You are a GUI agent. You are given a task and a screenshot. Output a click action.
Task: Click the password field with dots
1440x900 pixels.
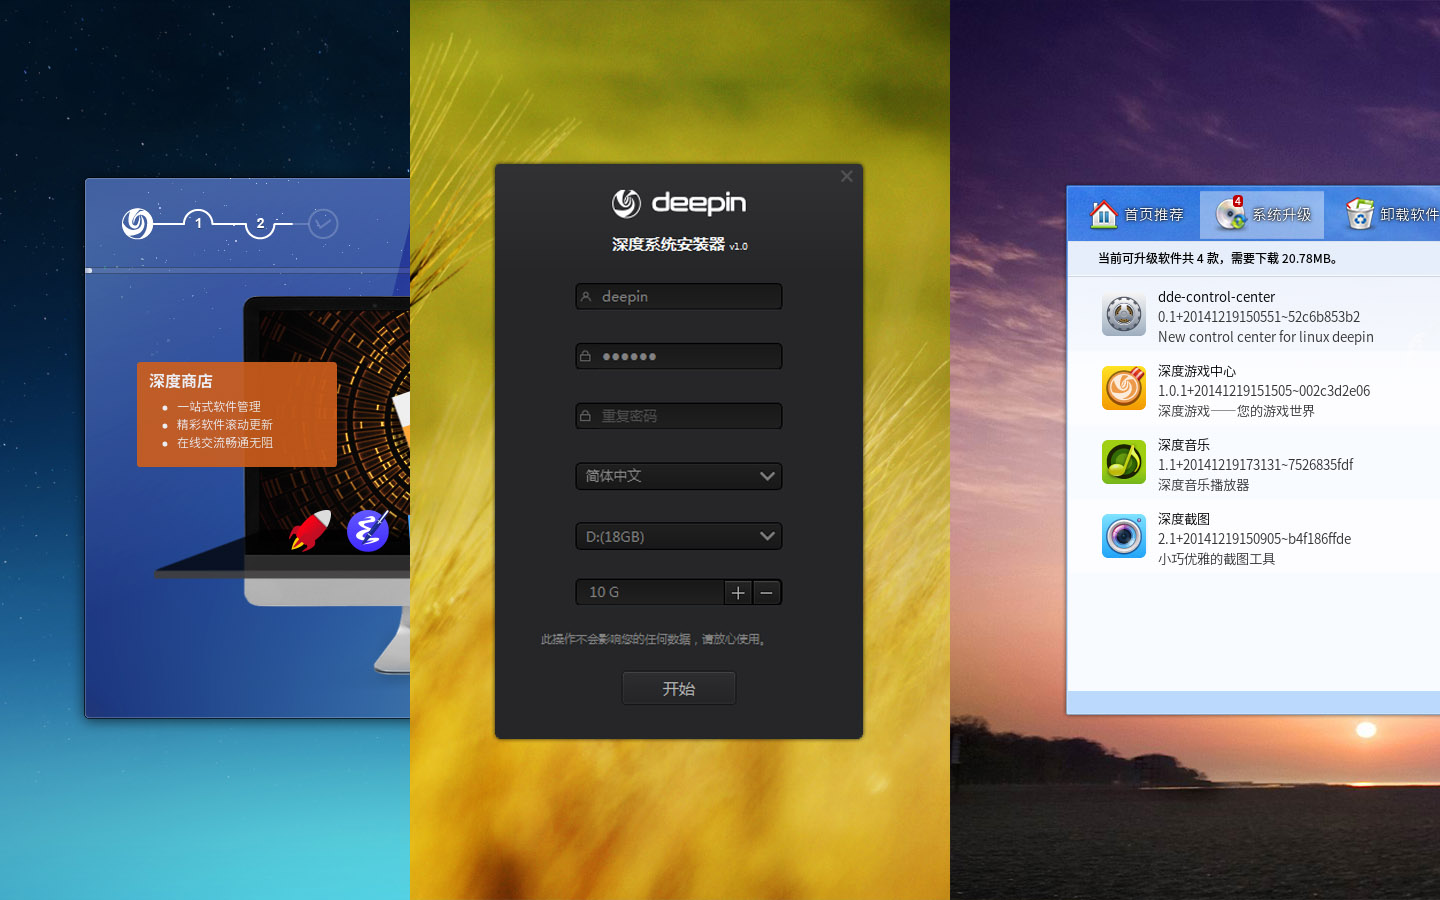679,356
